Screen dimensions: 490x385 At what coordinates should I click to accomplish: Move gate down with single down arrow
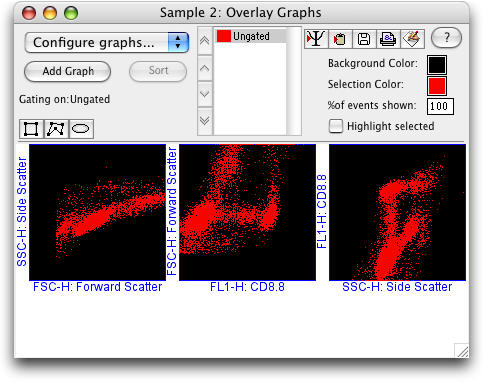tap(205, 94)
